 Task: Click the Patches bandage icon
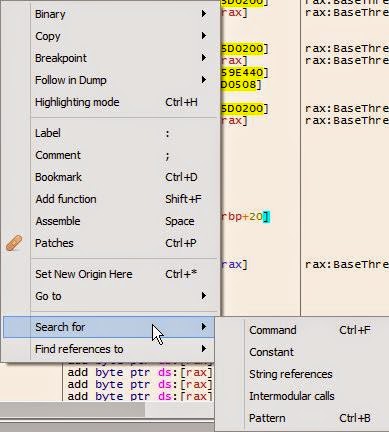coord(14,243)
